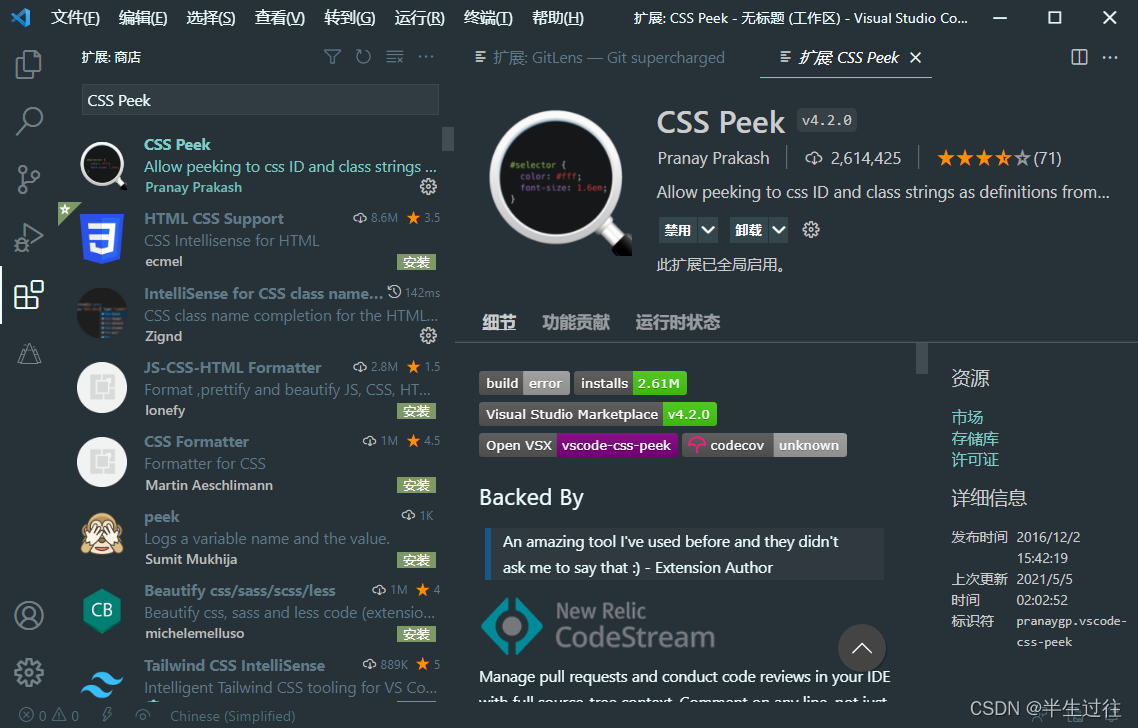Viewport: 1138px width, 728px height.
Task: Open the 查看(V) menu
Action: click(x=279, y=17)
